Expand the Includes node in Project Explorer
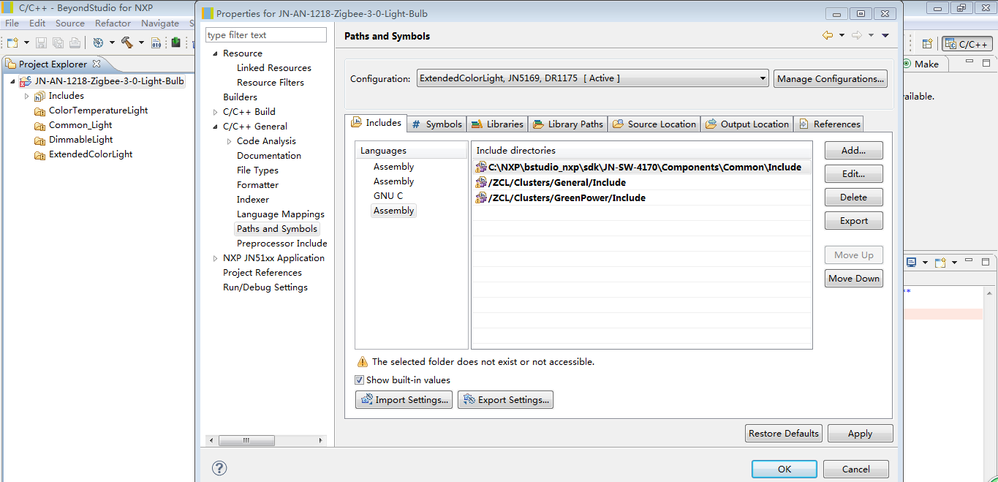Screen dimensions: 998x482 point(27,96)
